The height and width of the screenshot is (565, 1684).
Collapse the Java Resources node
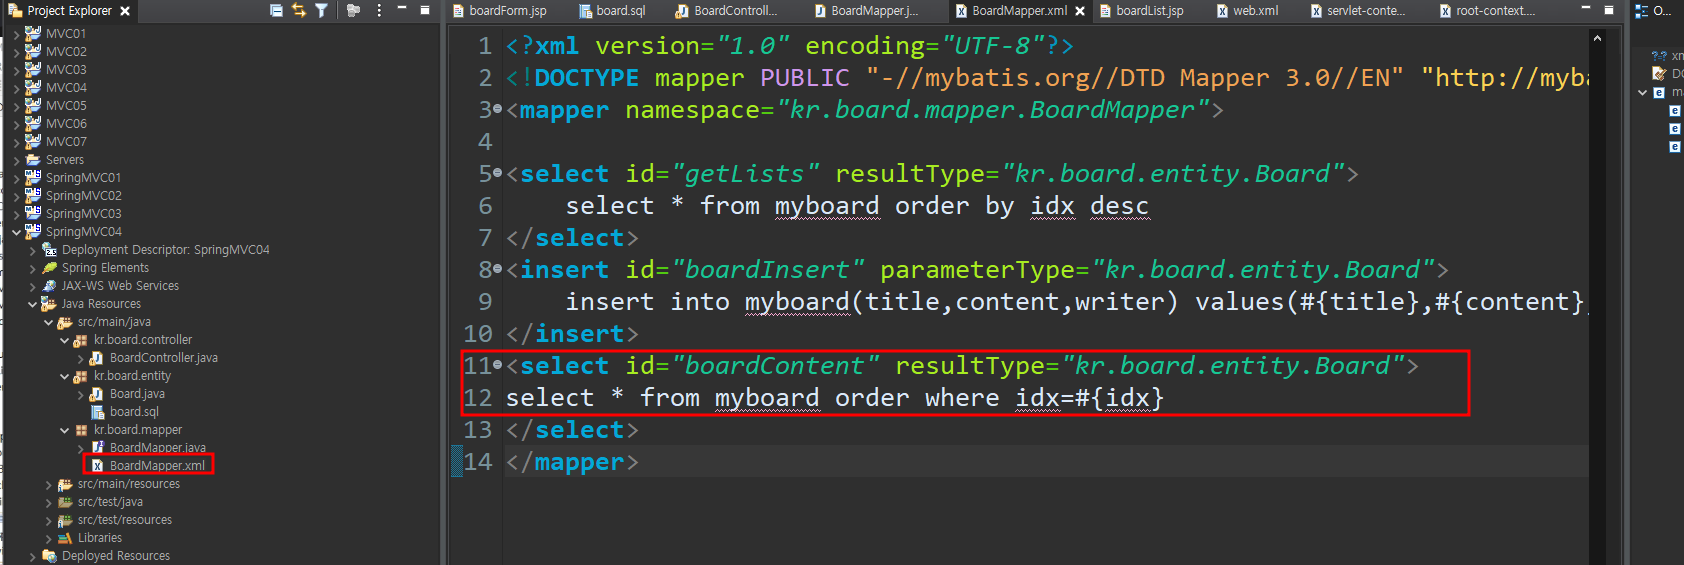(x=33, y=304)
